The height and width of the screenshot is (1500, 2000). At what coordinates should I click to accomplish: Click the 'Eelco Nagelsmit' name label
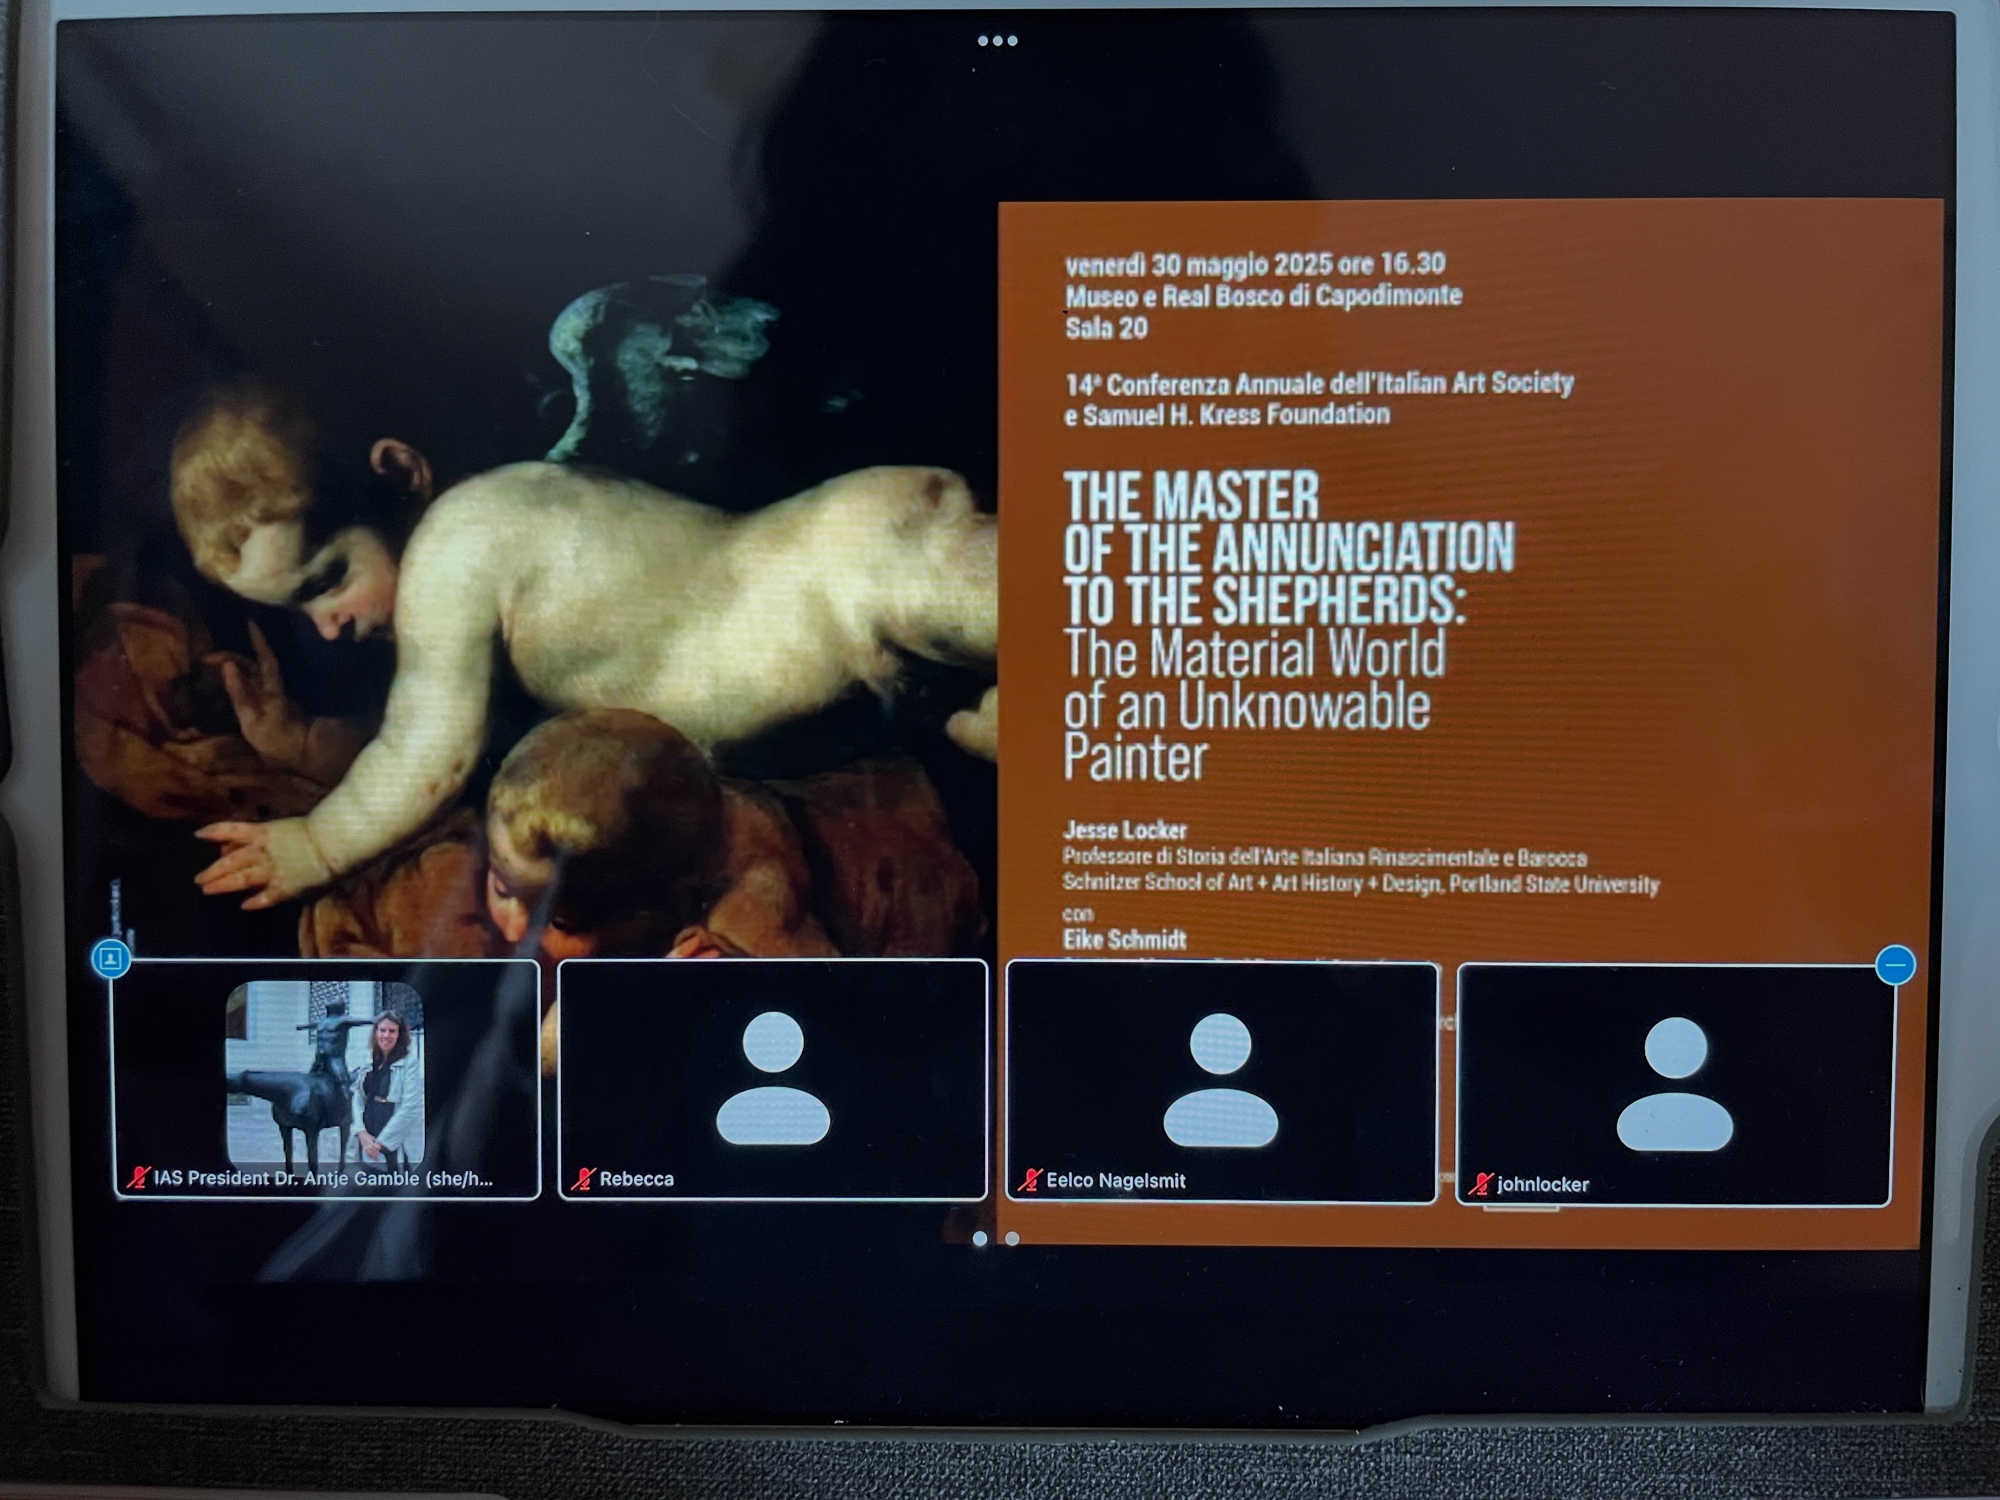[1115, 1181]
